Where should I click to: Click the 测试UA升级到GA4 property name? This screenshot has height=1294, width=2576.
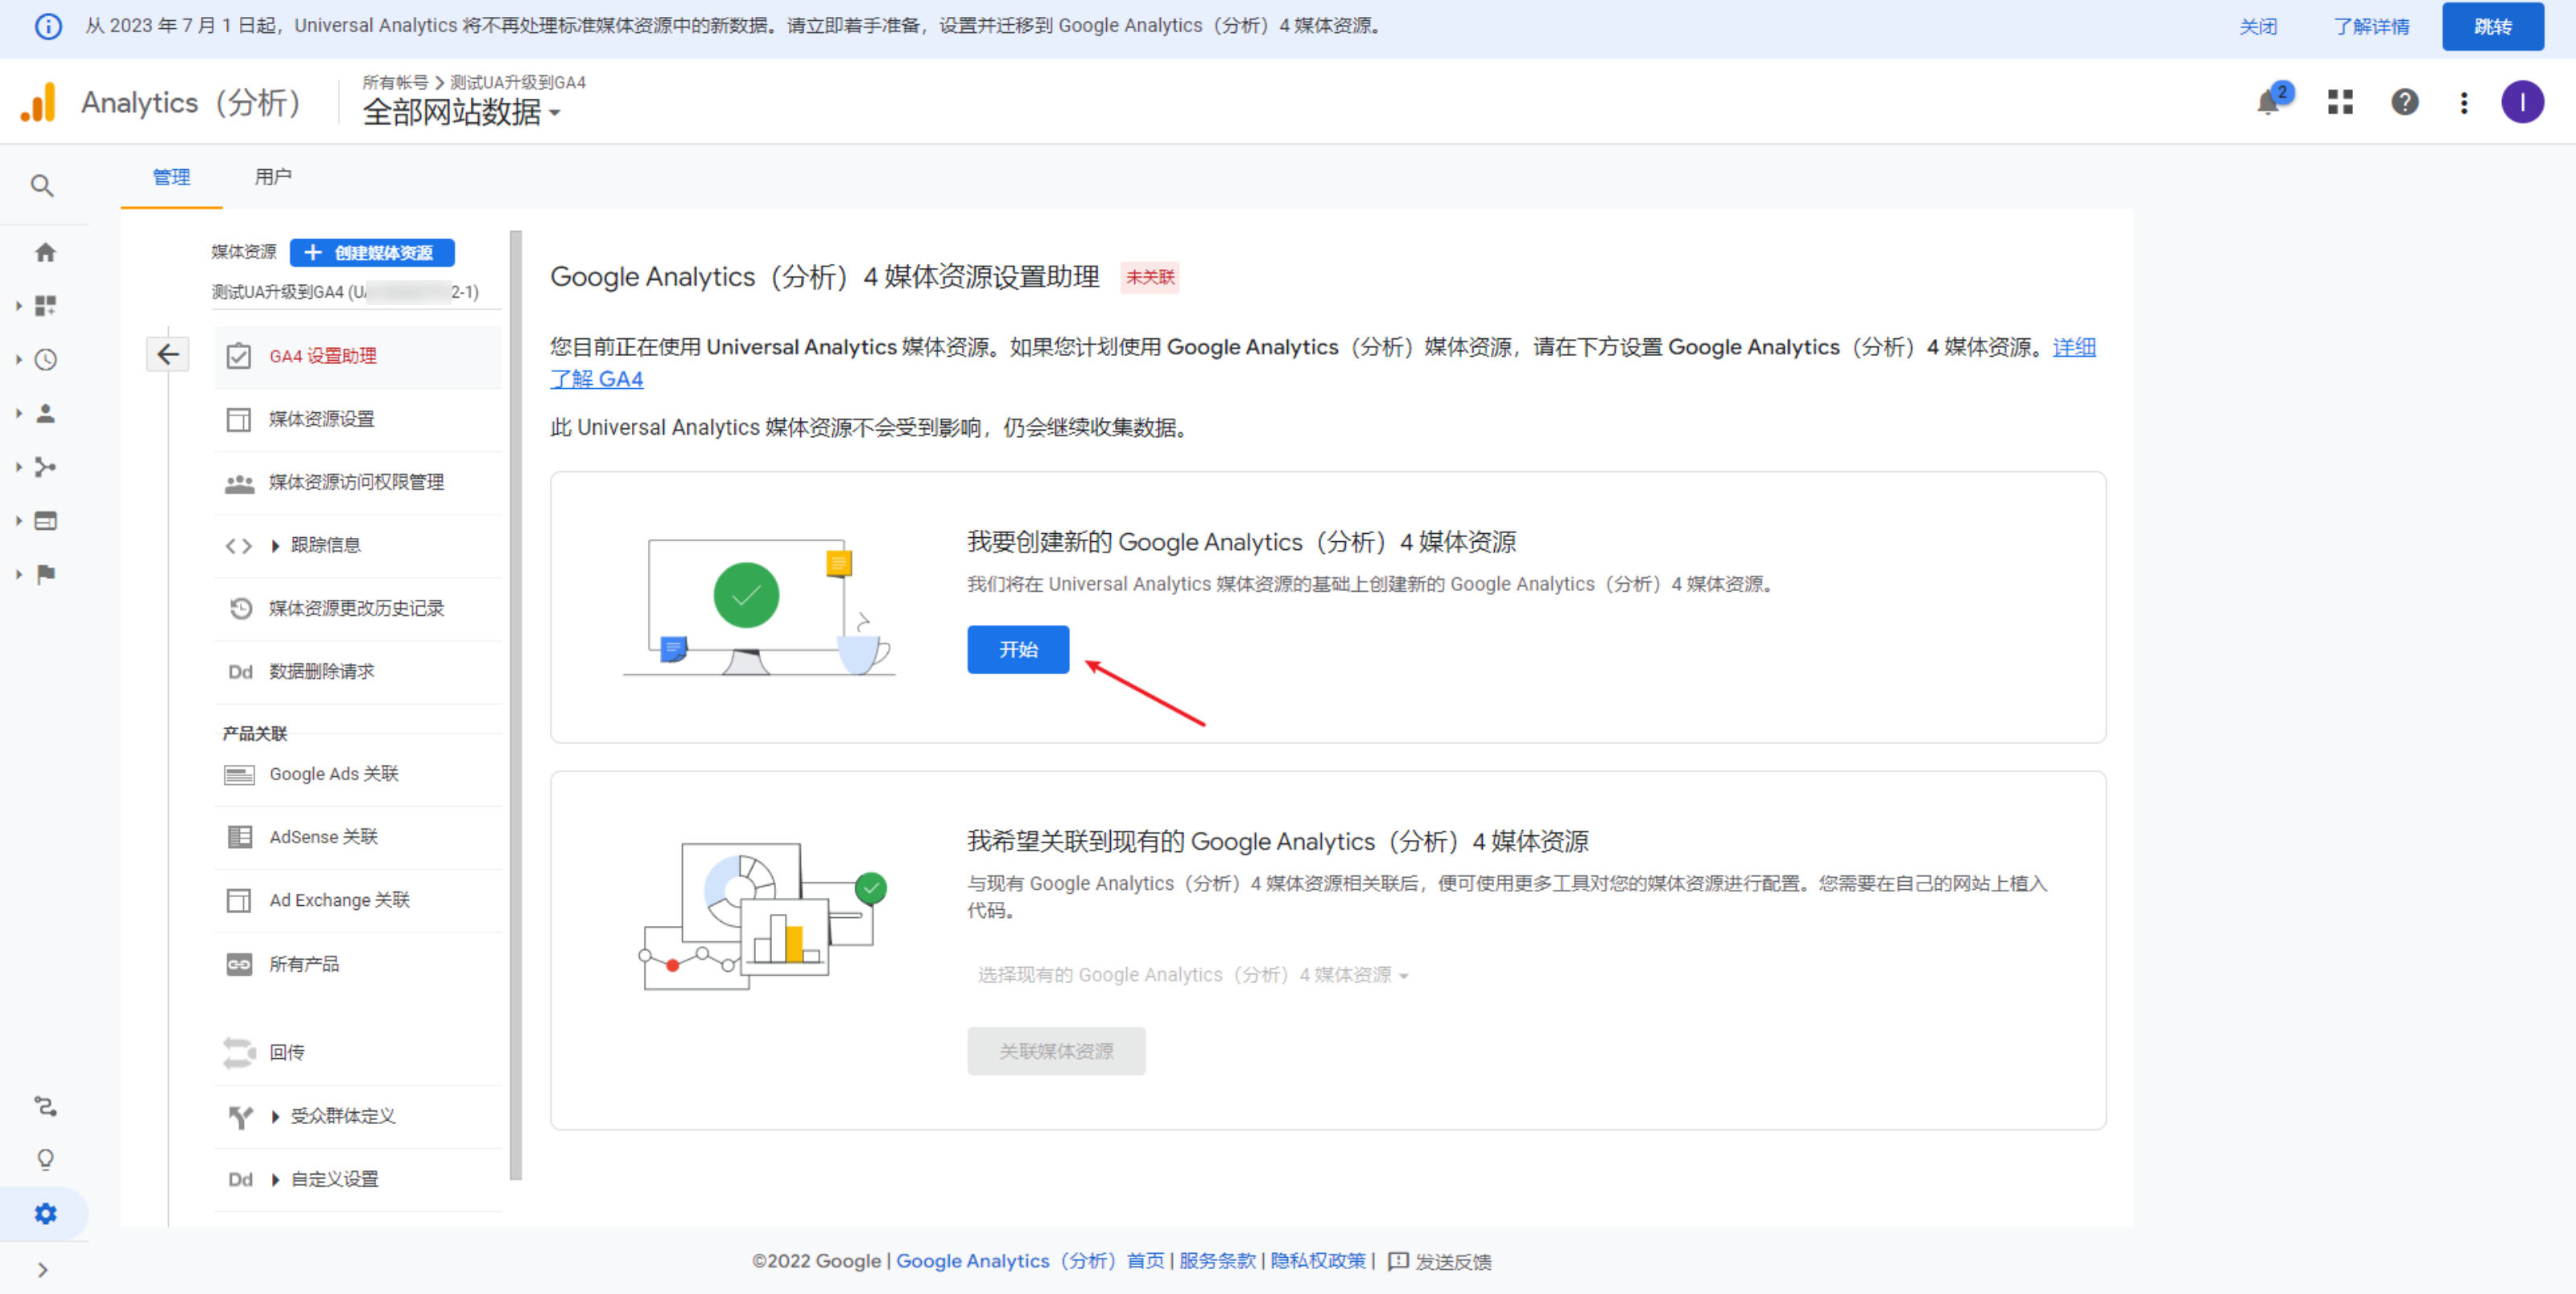tap(345, 292)
